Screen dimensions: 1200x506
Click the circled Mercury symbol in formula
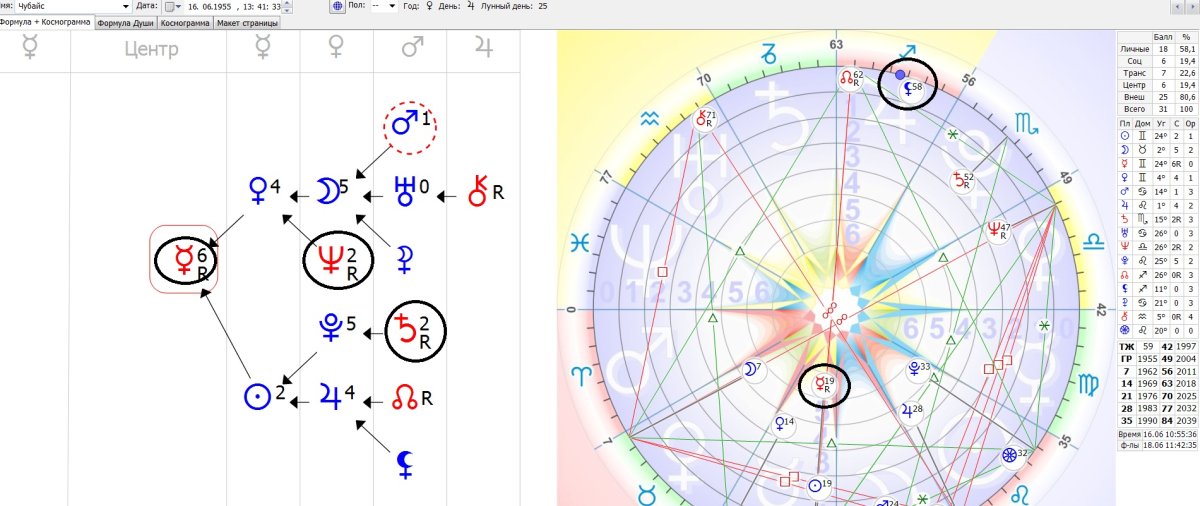[184, 262]
